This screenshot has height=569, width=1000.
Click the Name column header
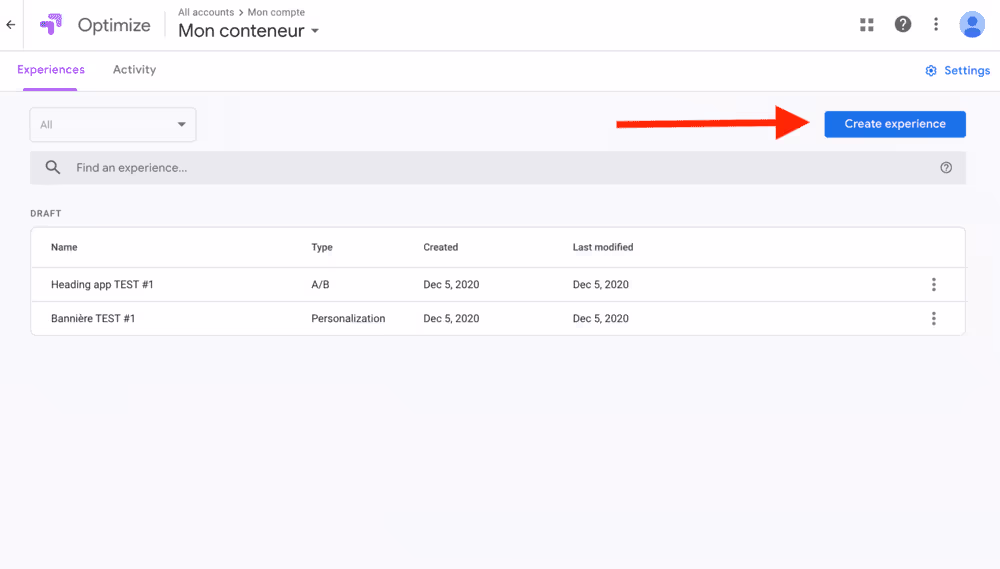[64, 247]
